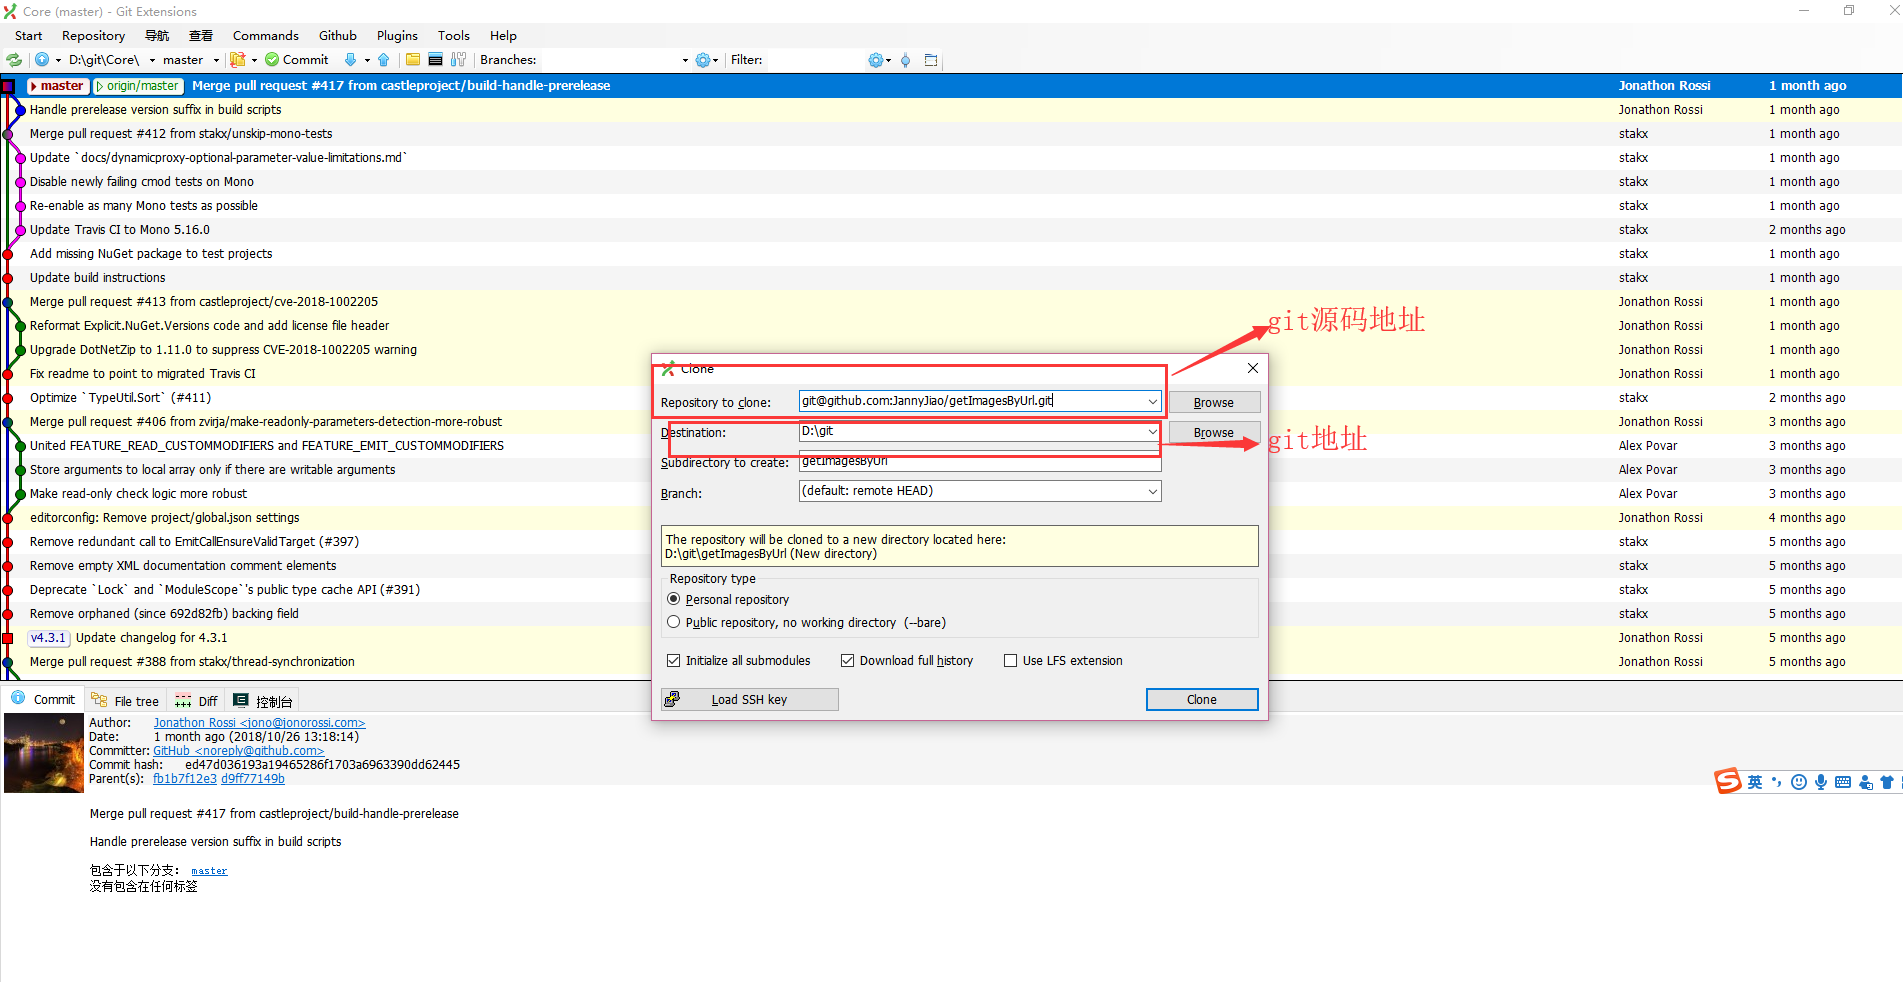Viewport: 1903px width, 982px height.
Task: Switch to the File tree tab
Action: click(125, 701)
